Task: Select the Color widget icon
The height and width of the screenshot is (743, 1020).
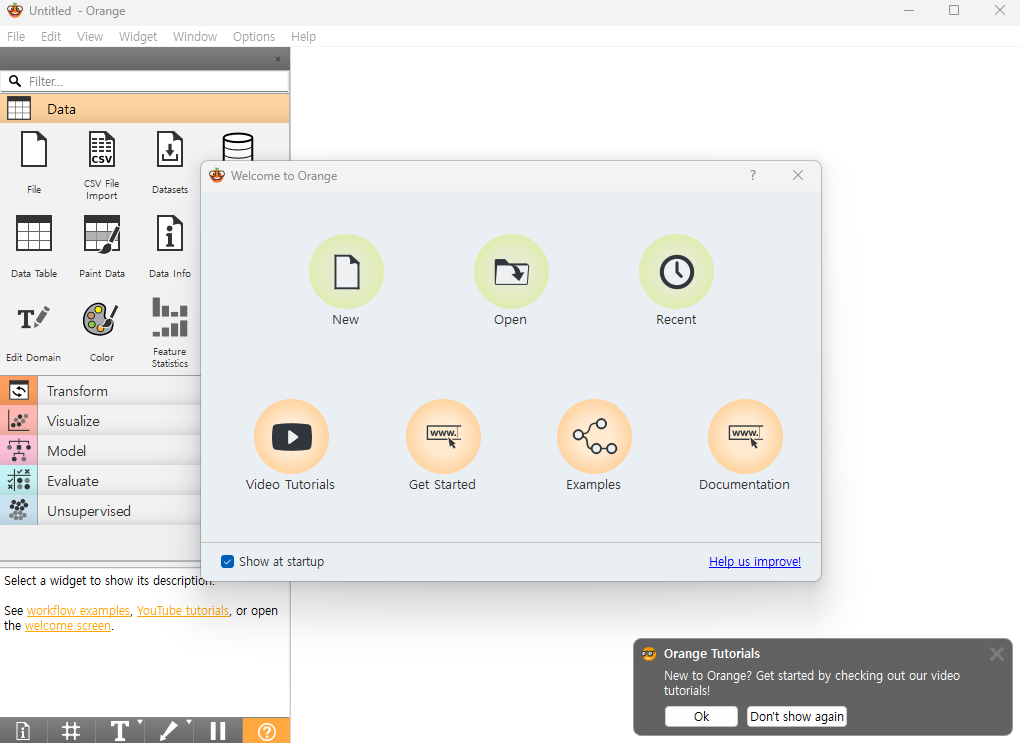Action: coord(101,319)
